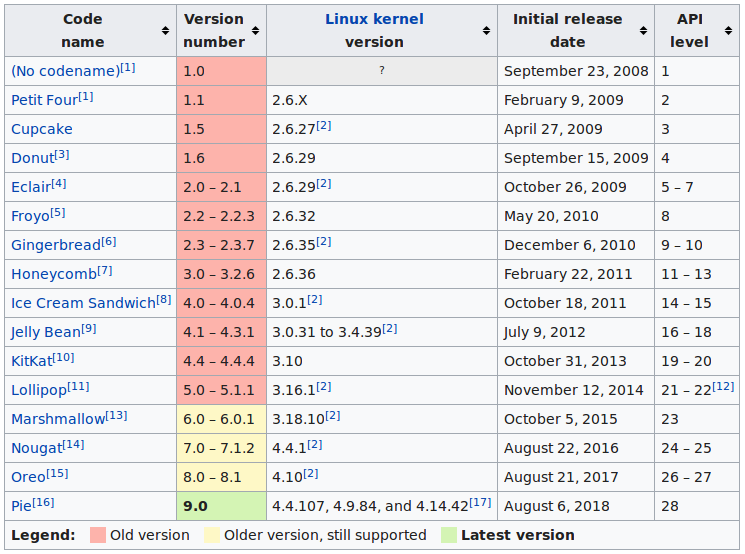Follow footnote [4] next to Eclair
The width and height of the screenshot is (745, 554).
pyautogui.click(x=59, y=184)
